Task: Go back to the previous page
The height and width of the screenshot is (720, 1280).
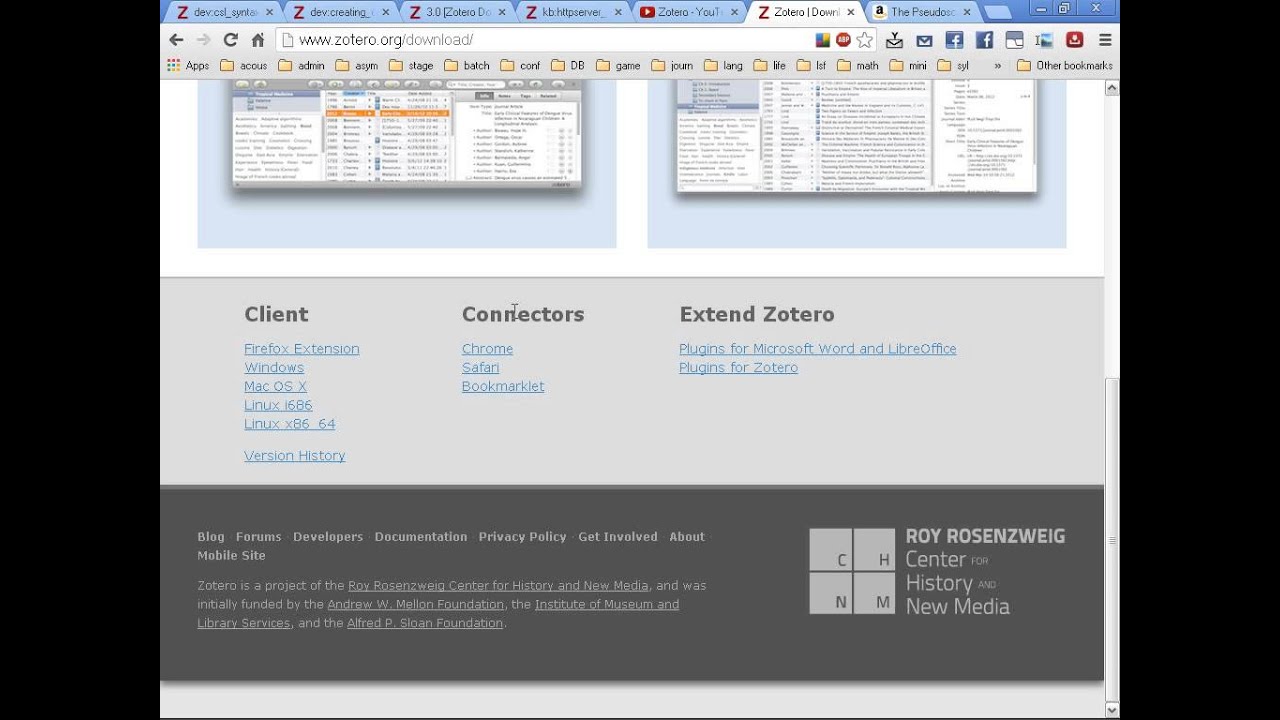Action: (x=176, y=40)
